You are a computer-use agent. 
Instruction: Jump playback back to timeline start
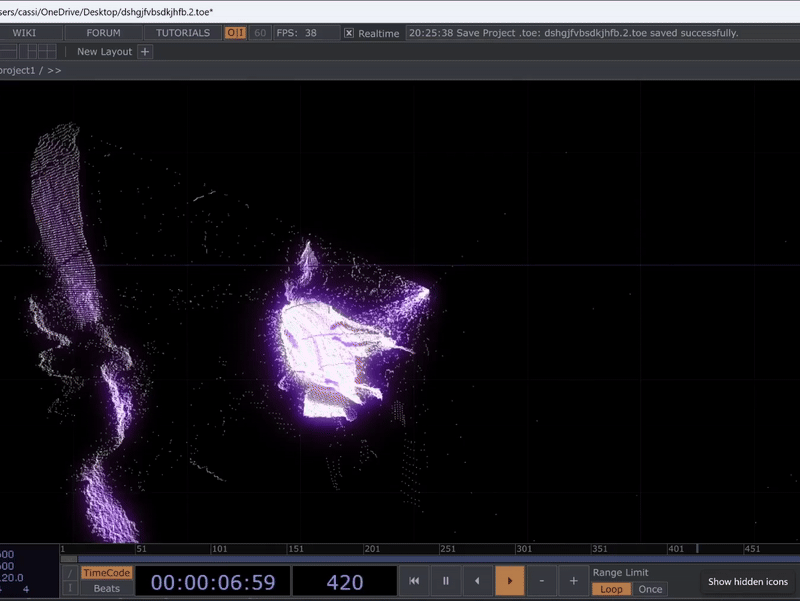(415, 578)
